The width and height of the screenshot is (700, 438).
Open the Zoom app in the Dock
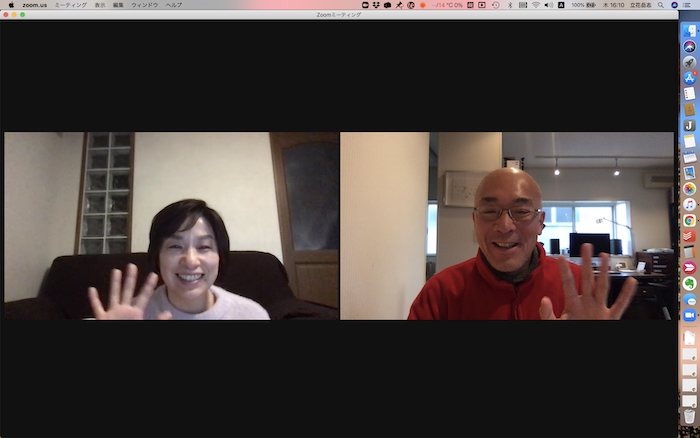[689, 316]
